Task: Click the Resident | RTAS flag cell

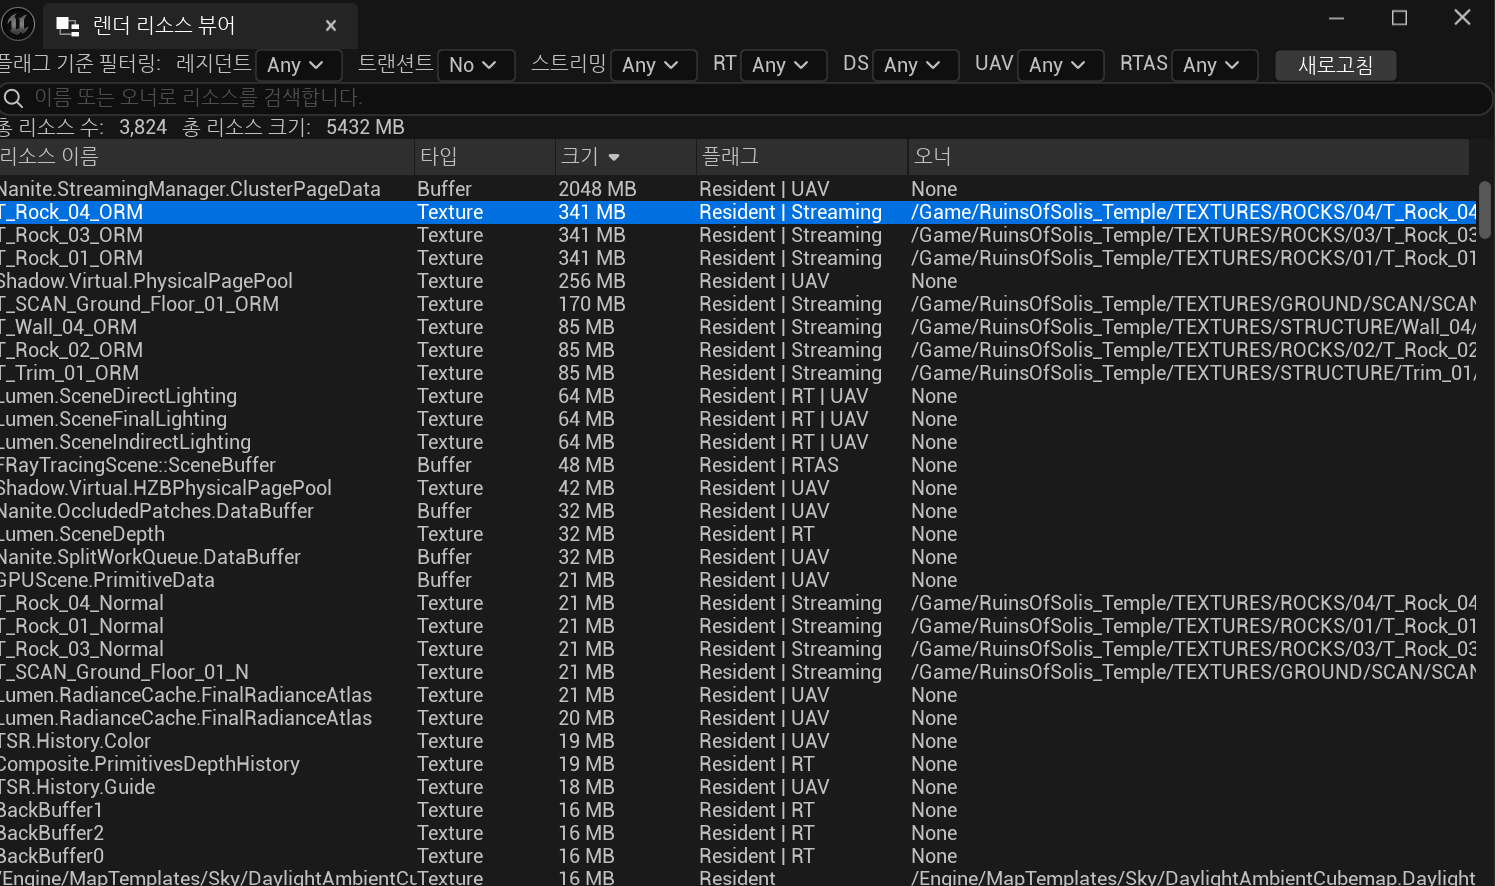Action: coord(769,465)
